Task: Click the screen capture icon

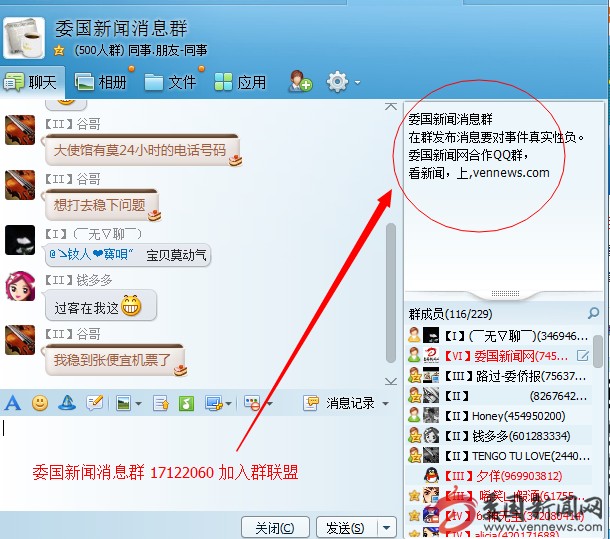Action: click(x=214, y=404)
